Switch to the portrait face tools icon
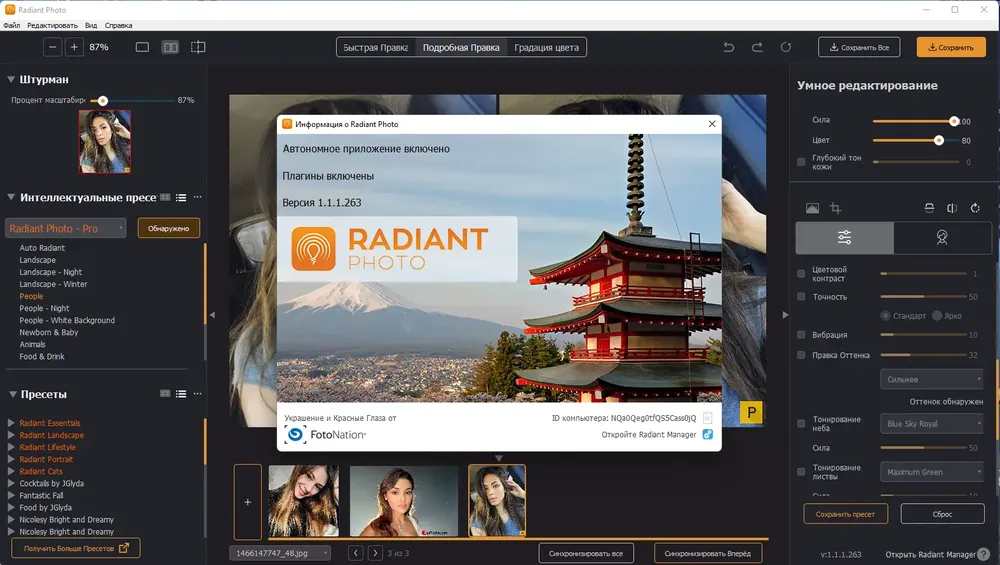1000x565 pixels. 942,238
